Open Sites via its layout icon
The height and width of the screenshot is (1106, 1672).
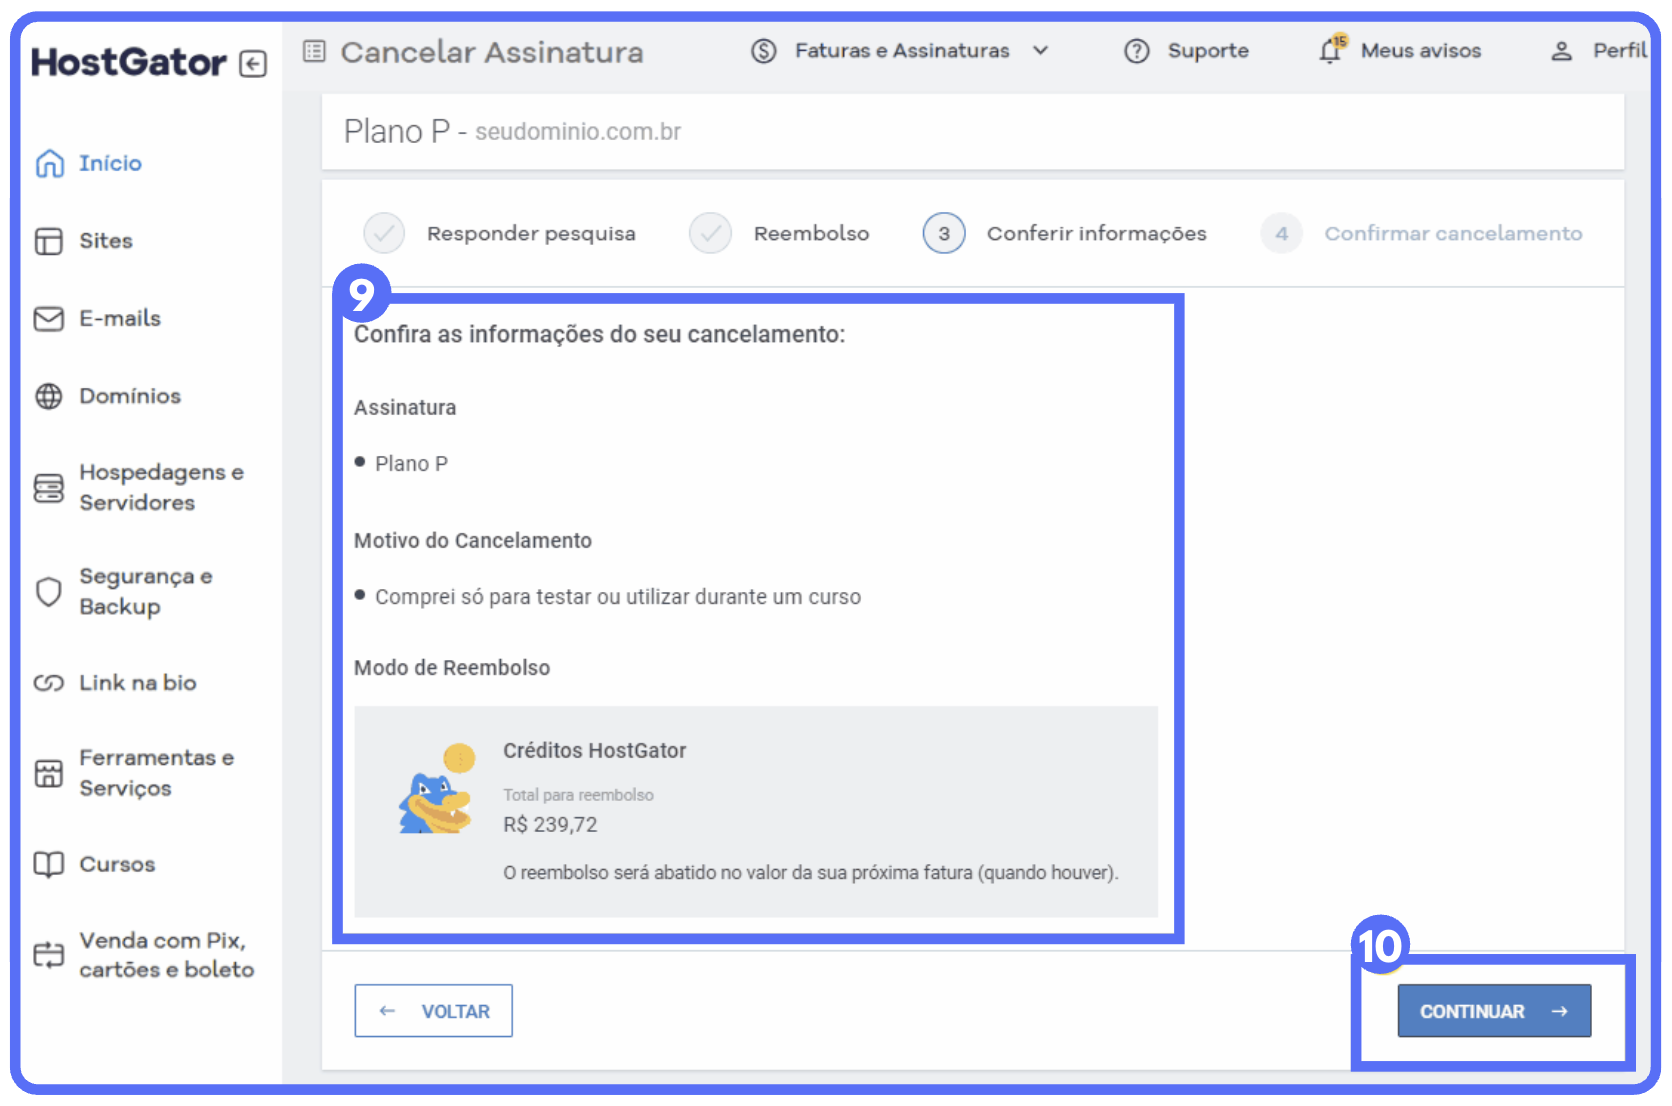click(x=49, y=241)
